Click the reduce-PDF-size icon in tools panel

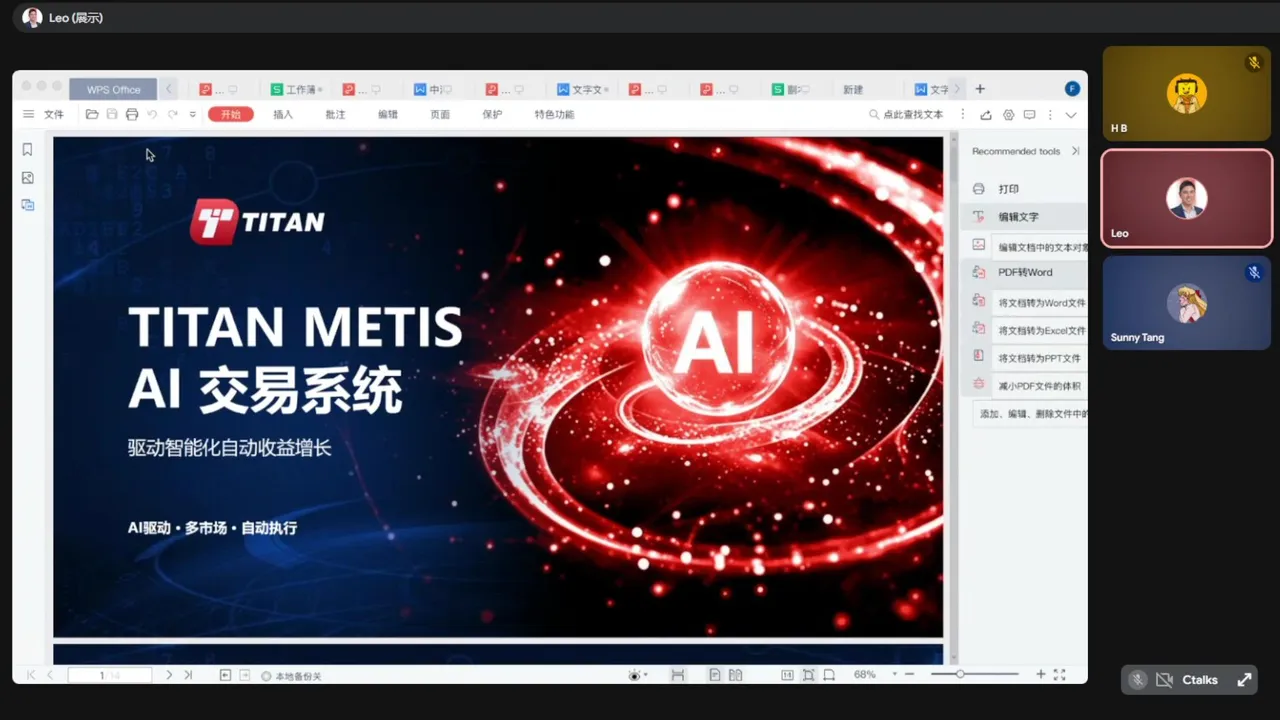(x=979, y=384)
